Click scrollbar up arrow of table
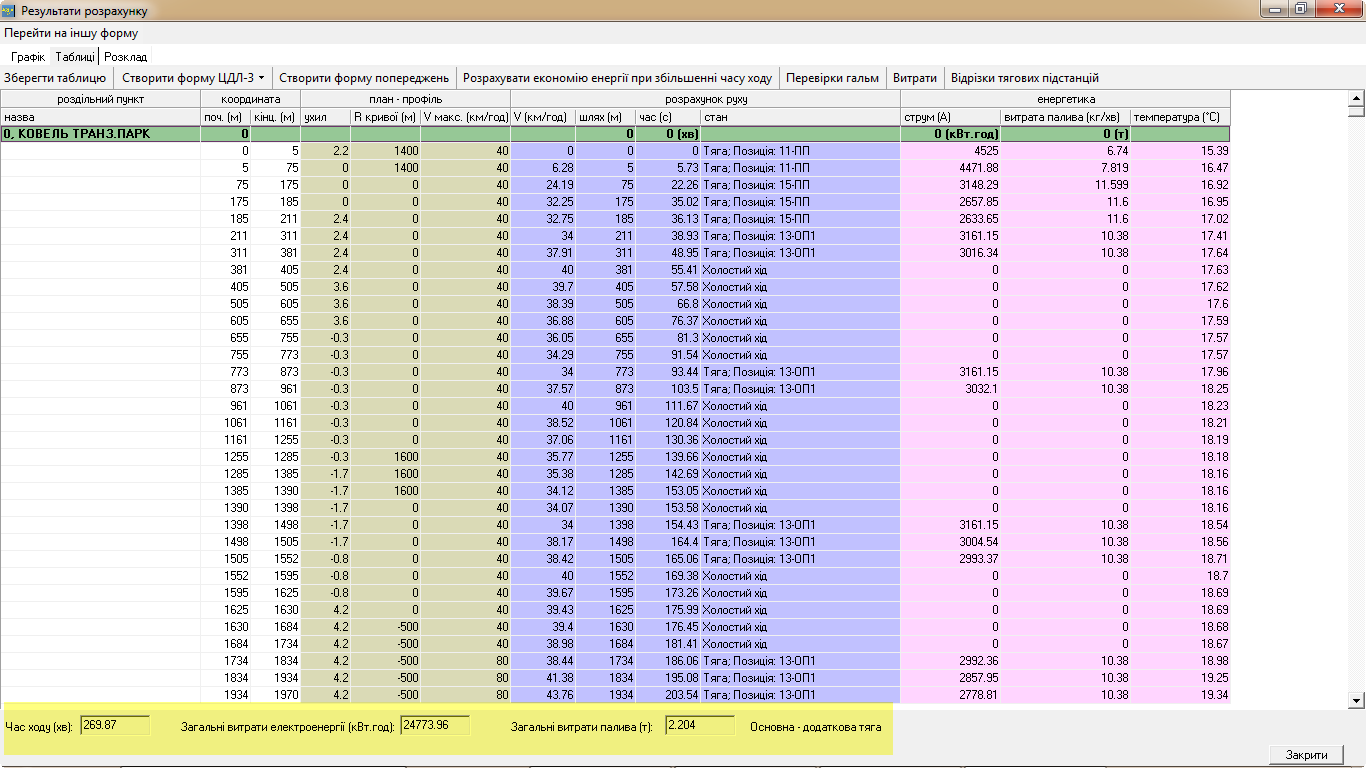This screenshot has width=1366, height=768. (x=1356, y=98)
